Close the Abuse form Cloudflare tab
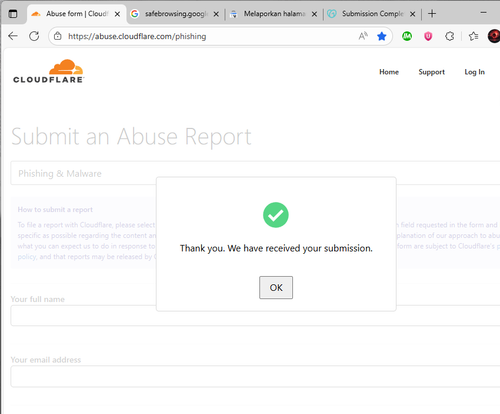 [x=117, y=14]
